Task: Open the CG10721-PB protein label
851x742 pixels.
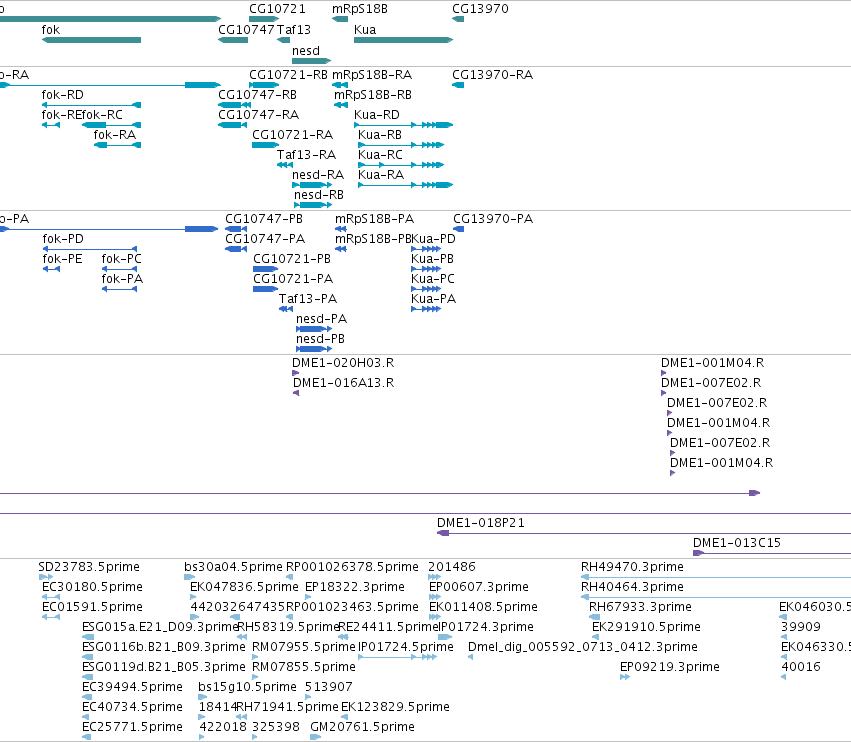Action: coord(292,259)
